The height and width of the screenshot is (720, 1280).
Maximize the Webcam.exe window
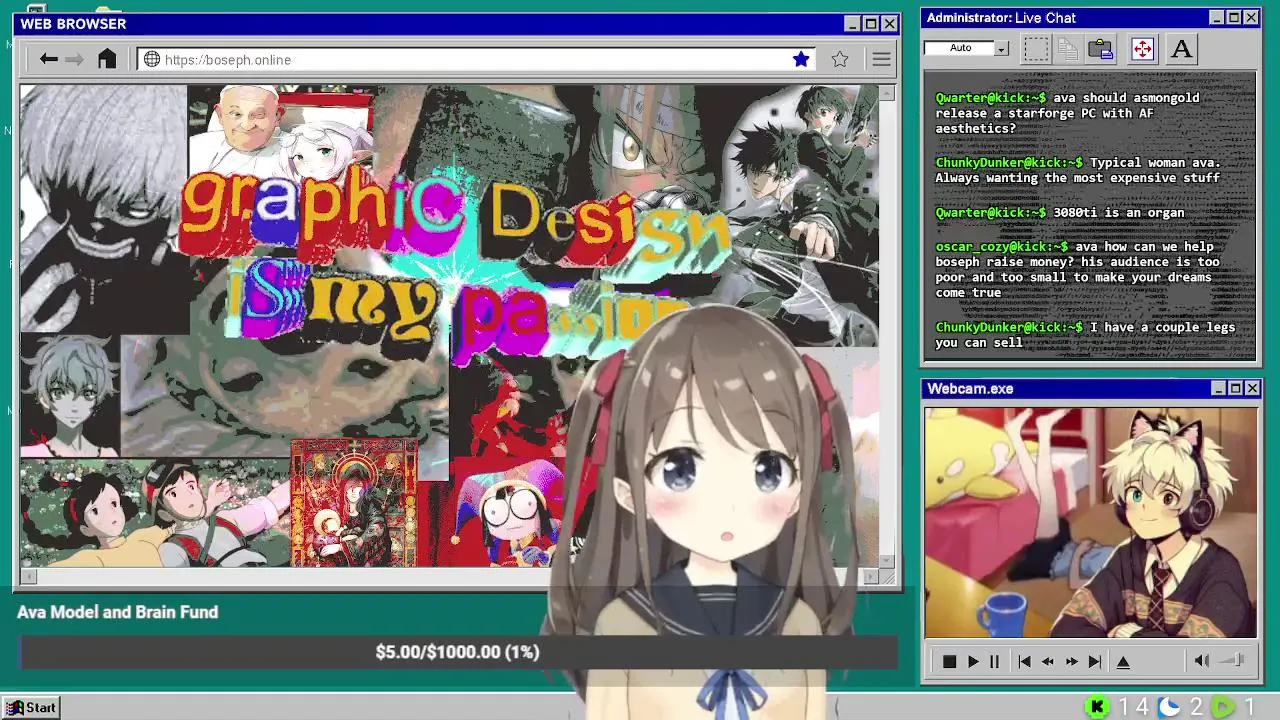click(x=1235, y=388)
